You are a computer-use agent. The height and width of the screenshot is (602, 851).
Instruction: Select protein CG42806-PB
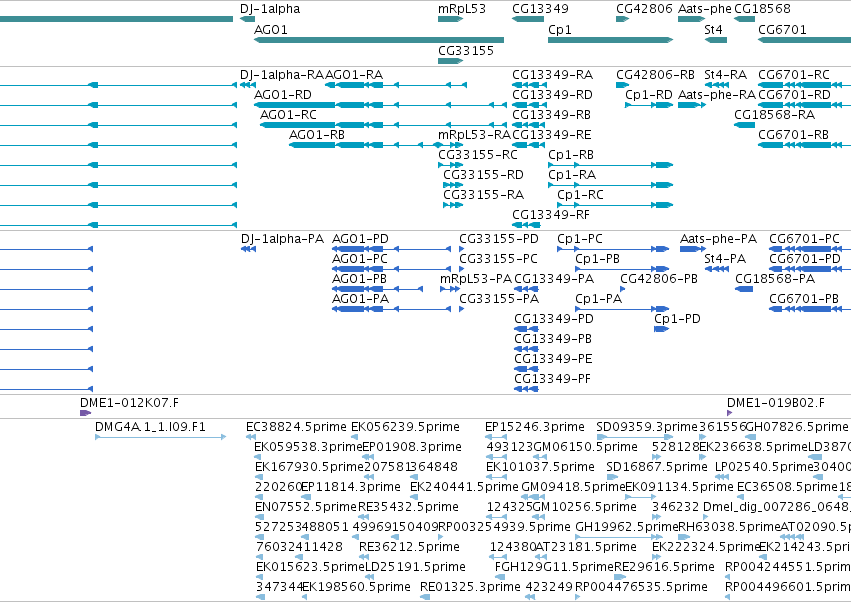pos(659,279)
